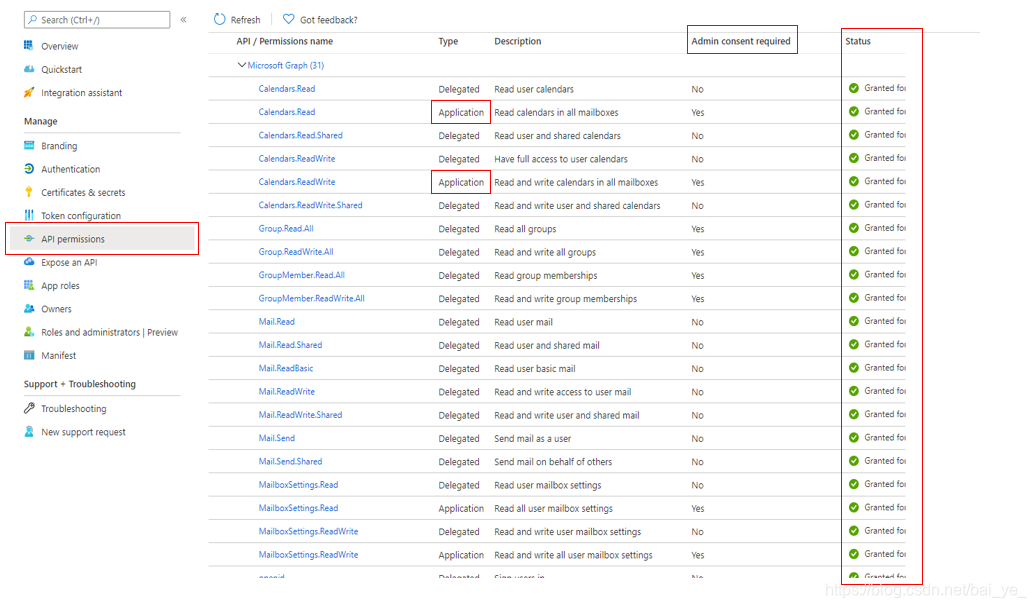Click the API permissions icon
Image resolution: width=1036 pixels, height=608 pixels.
click(28, 239)
